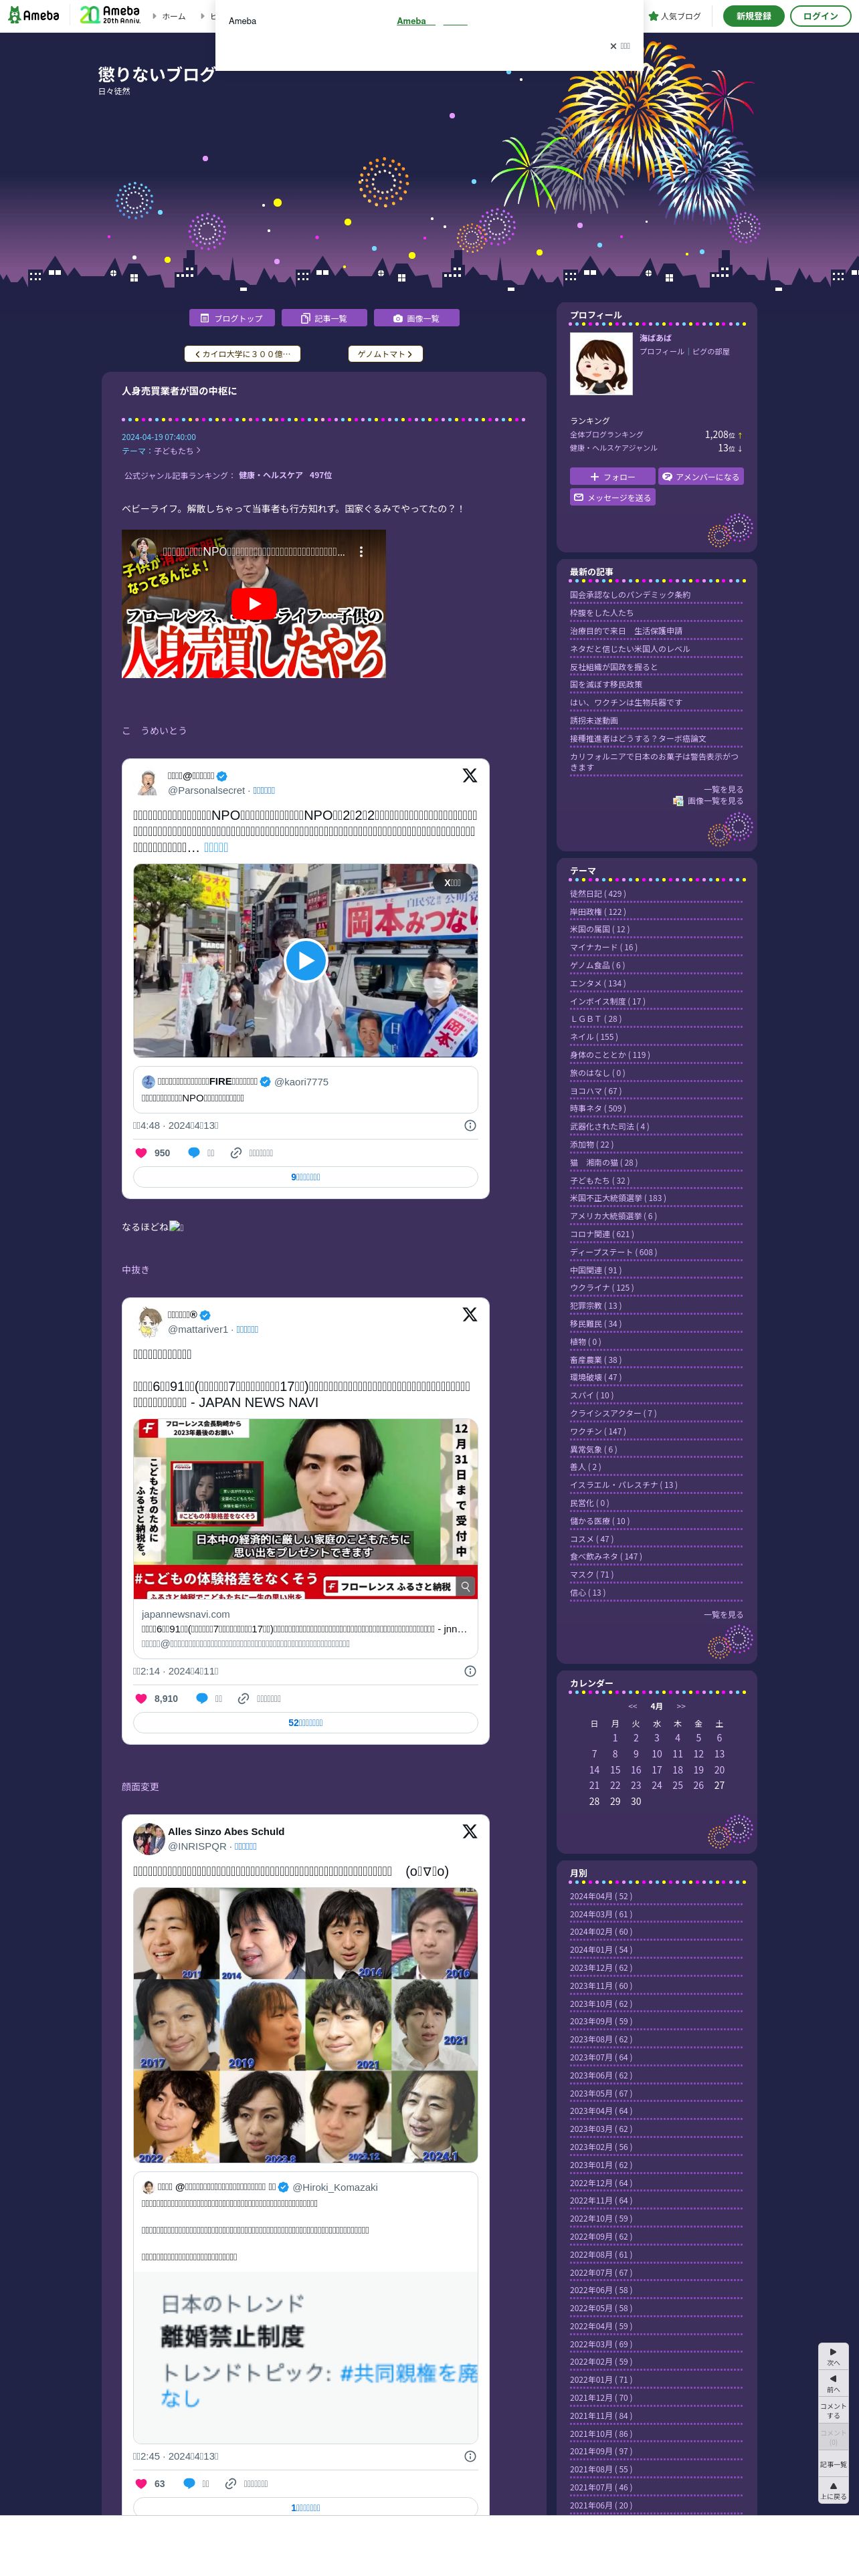Image resolution: width=859 pixels, height=2576 pixels.
Task: Open Alles Sinzo Abes Schuld profile name
Action: 226,1832
